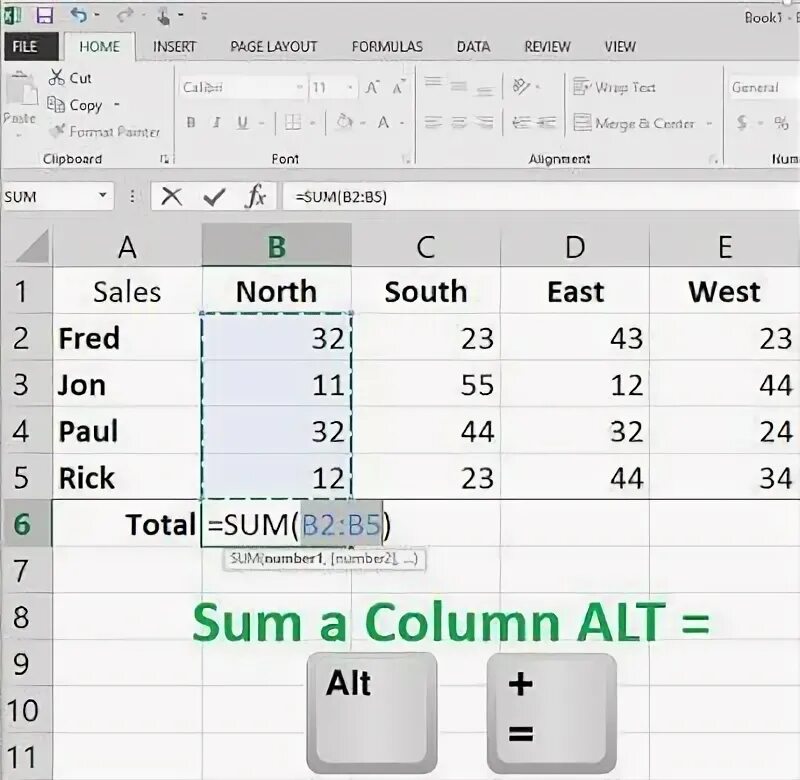Expand the Merge & Center dropdown arrow

click(x=709, y=123)
